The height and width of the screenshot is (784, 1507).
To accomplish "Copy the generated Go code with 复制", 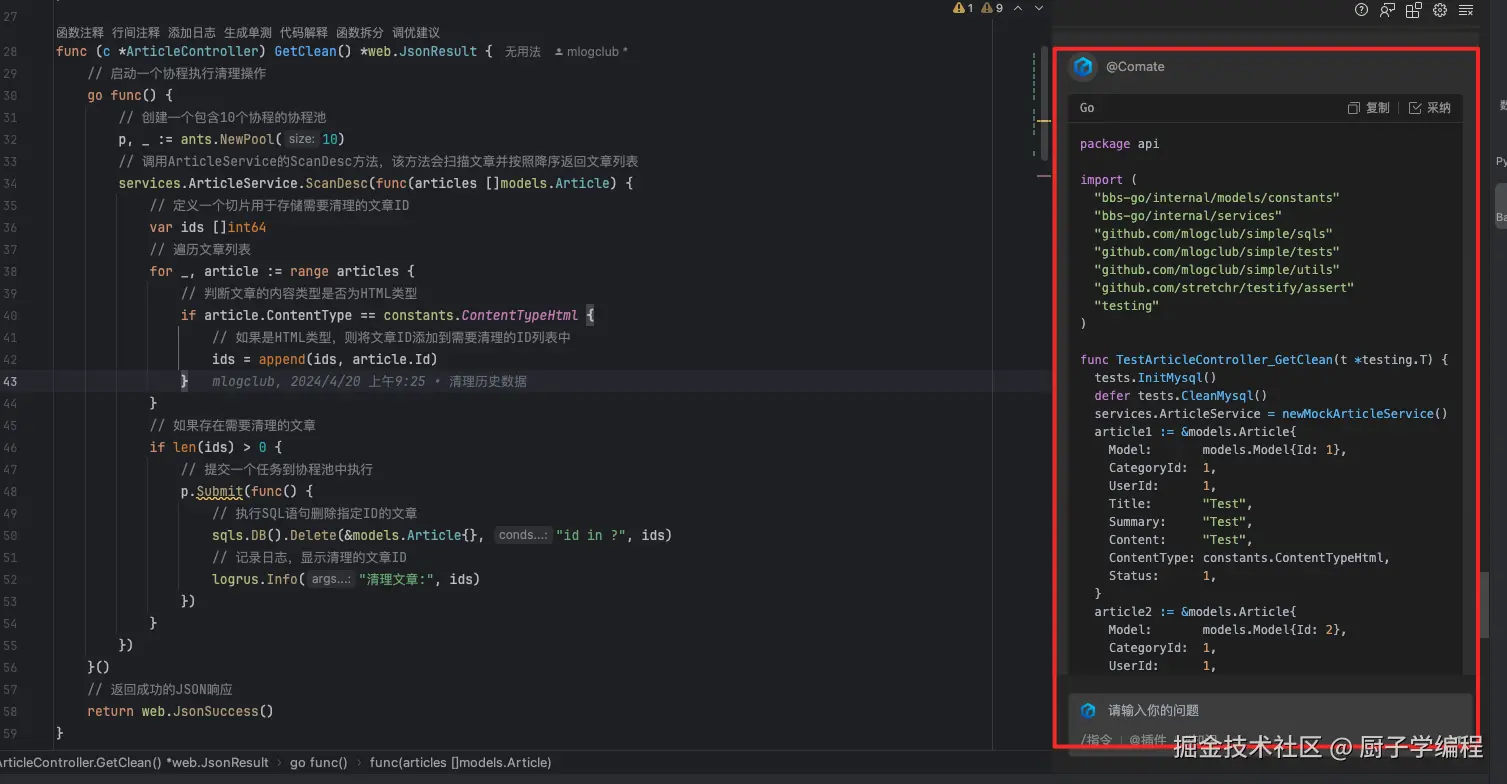I will (x=1368, y=108).
